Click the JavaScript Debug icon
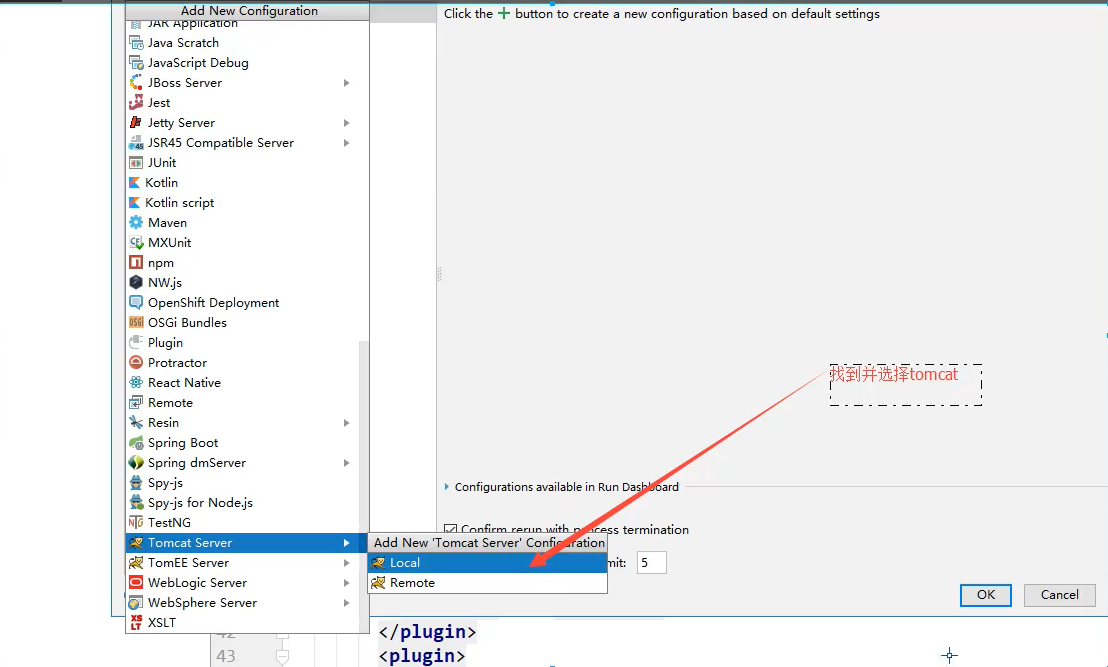The image size is (1108, 667). point(136,63)
